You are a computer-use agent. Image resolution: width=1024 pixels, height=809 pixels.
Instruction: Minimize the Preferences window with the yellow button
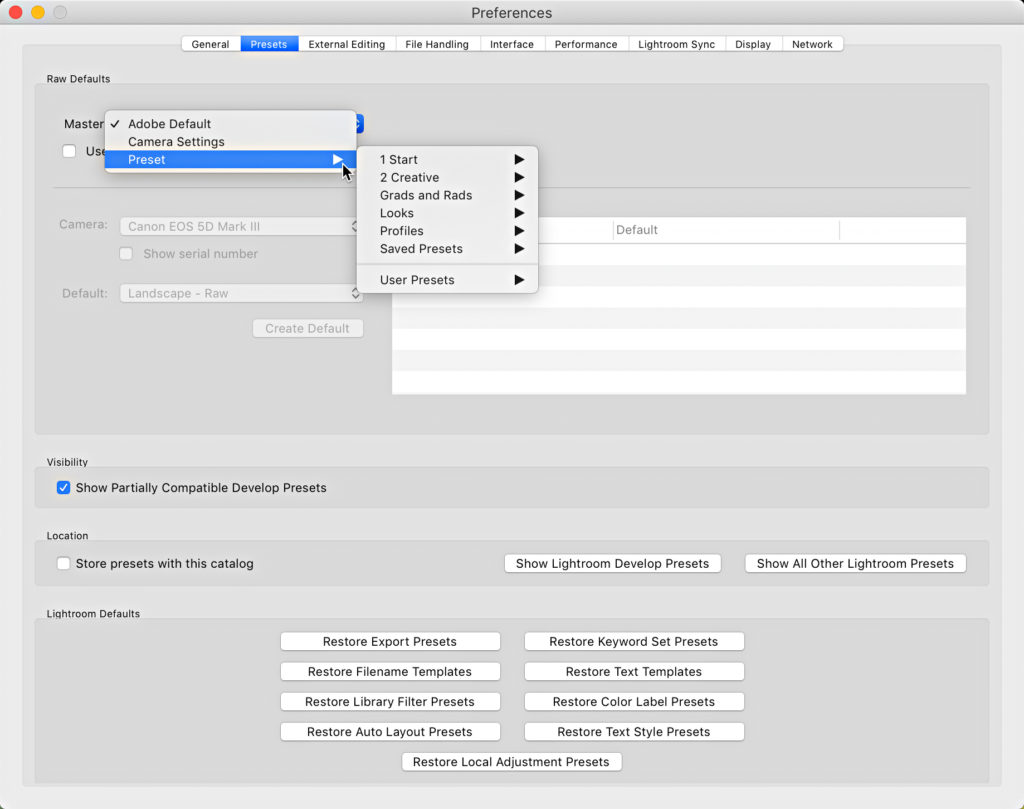38,12
